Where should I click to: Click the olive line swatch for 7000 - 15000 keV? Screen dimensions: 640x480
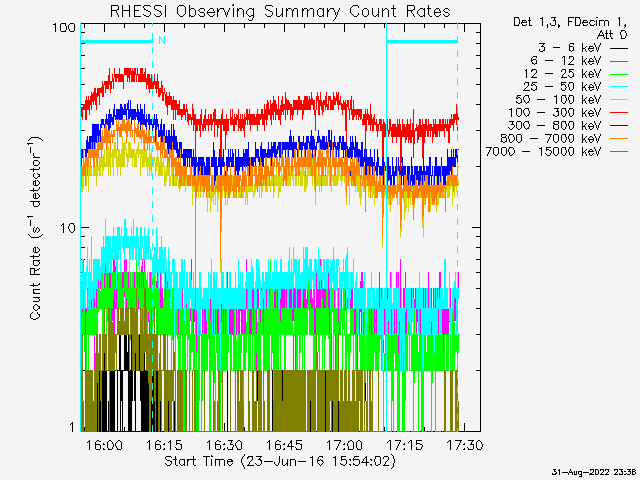tap(619, 152)
